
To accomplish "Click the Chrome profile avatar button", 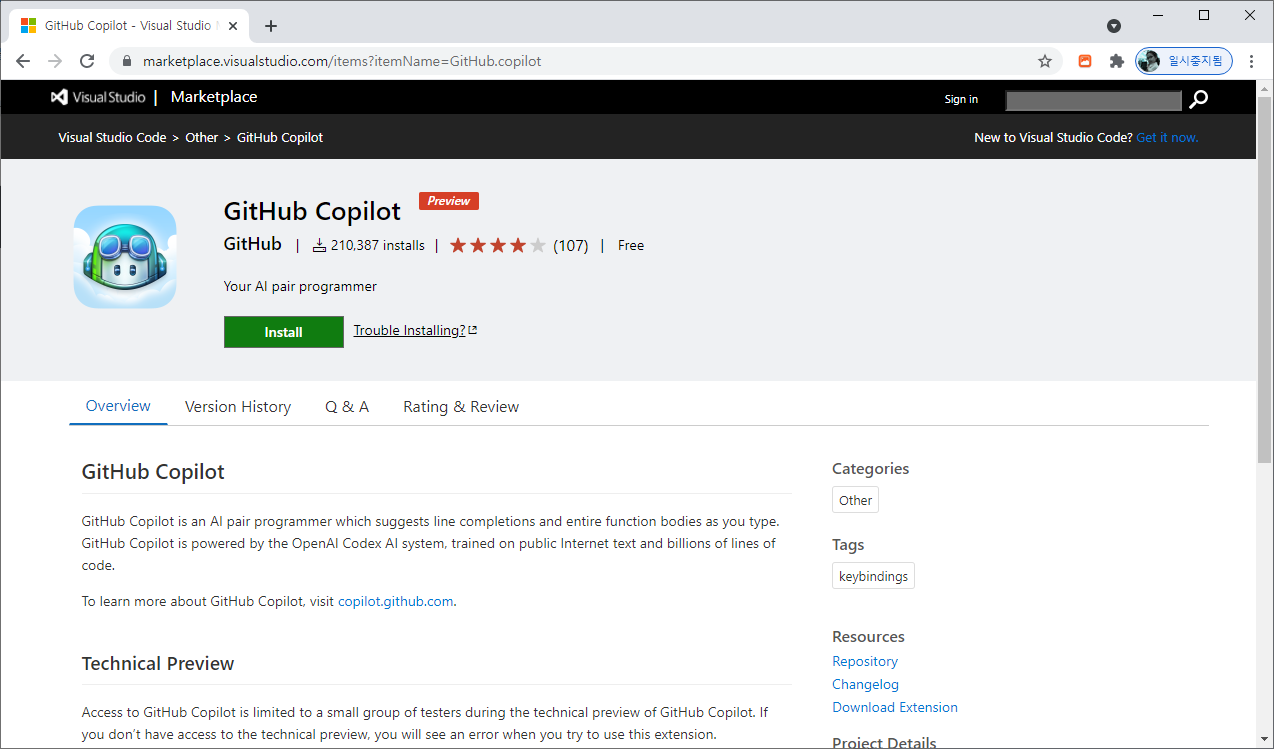I will pos(1184,61).
